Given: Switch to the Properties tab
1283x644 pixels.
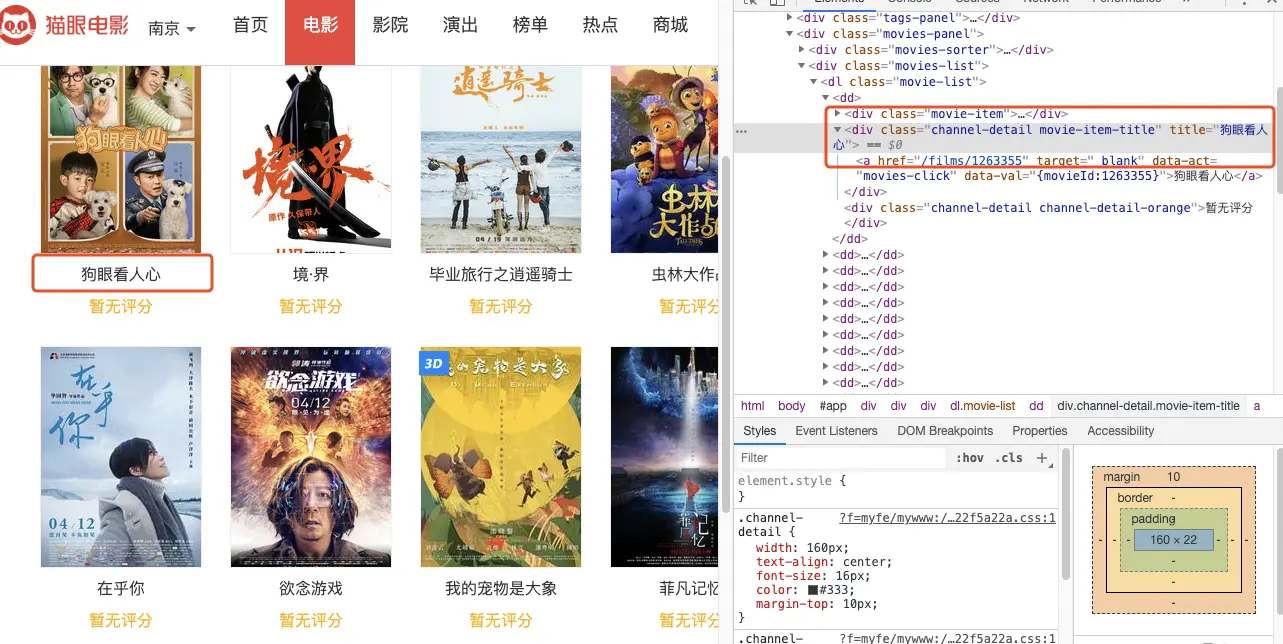Looking at the screenshot, I should [x=1040, y=431].
